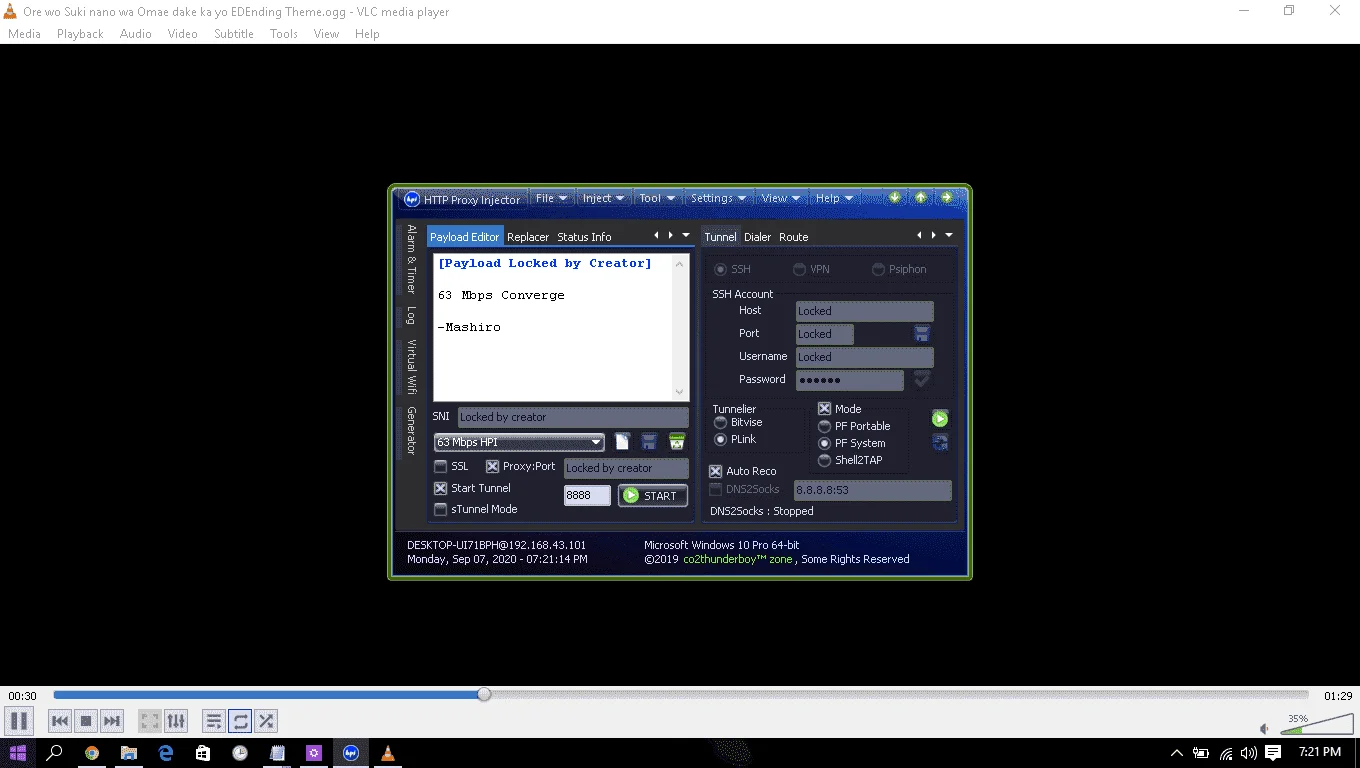Switch to the Route tab
Image resolution: width=1360 pixels, height=768 pixels.
click(794, 237)
